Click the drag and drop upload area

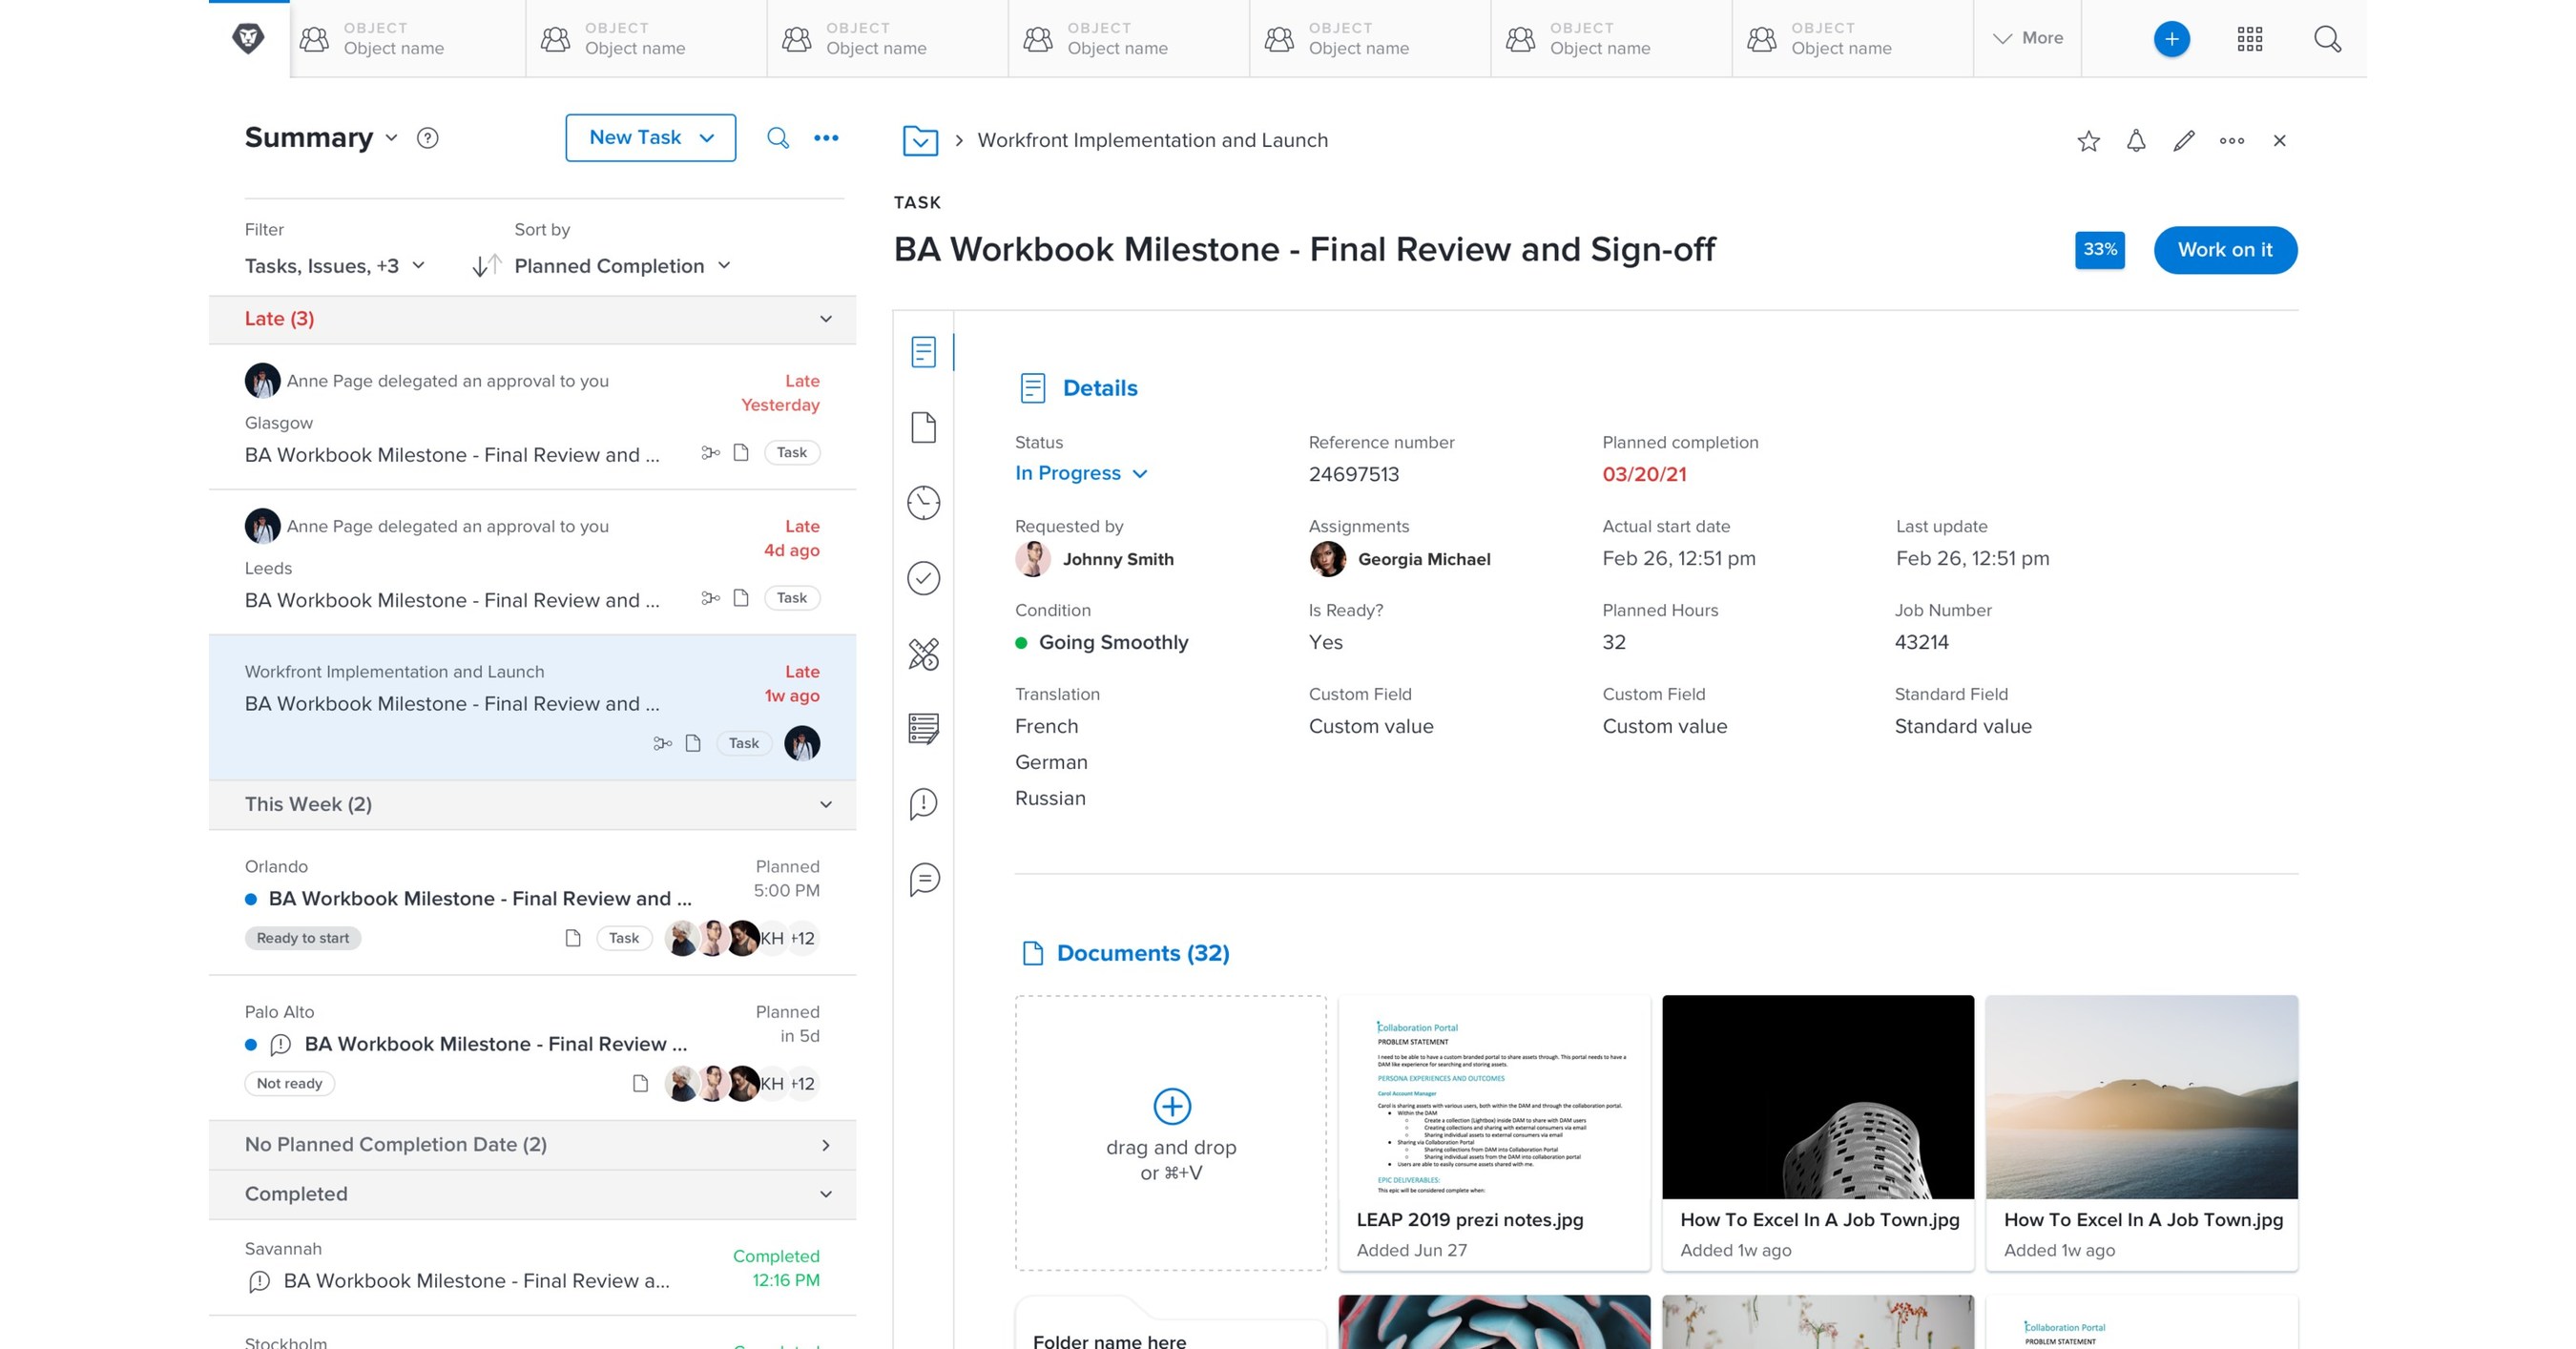1171,1133
